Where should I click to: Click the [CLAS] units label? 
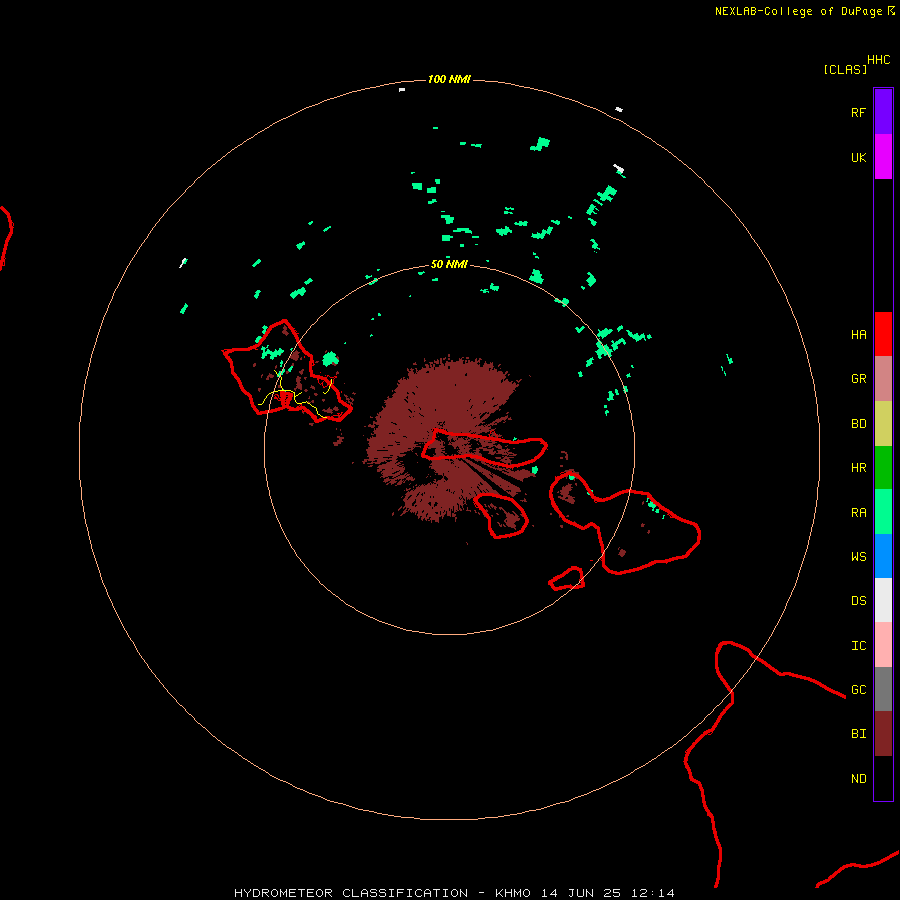845,69
